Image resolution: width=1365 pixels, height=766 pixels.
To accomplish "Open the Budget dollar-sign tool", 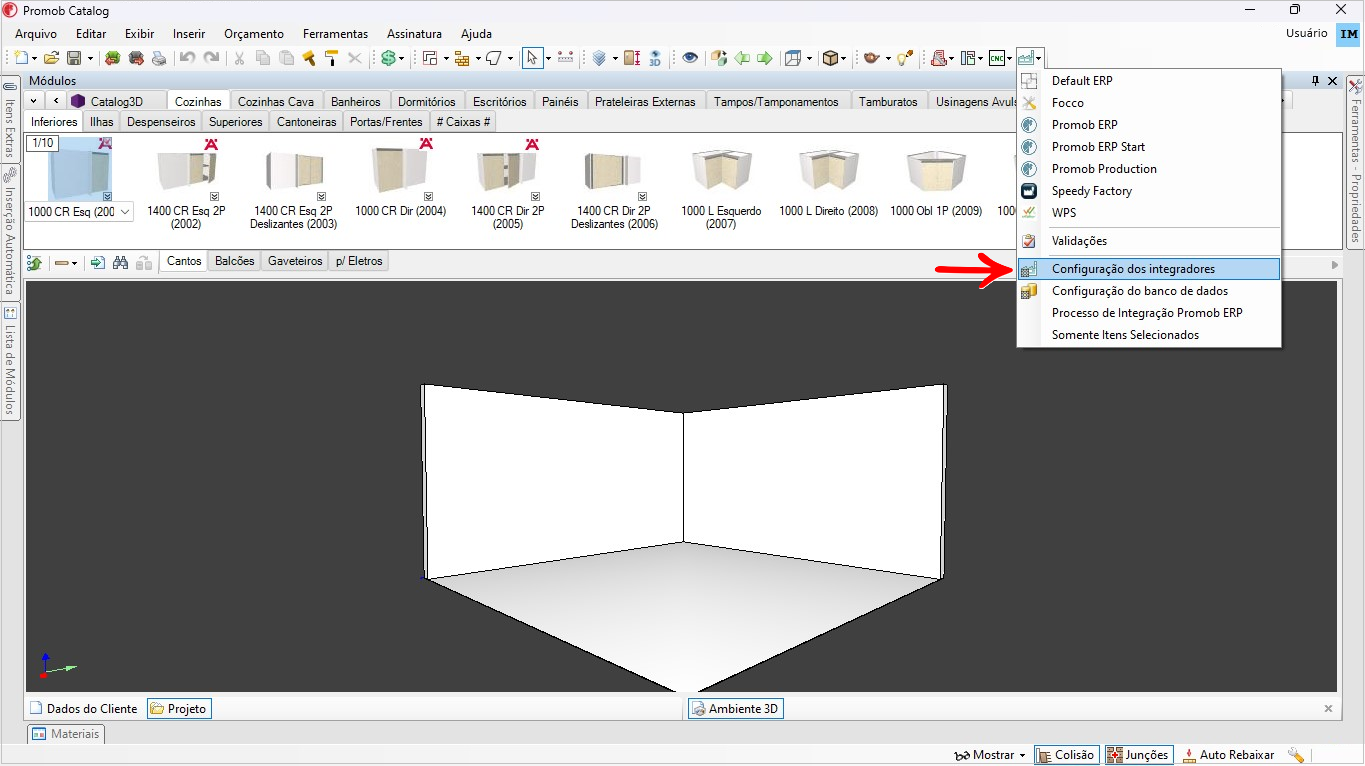I will click(388, 58).
